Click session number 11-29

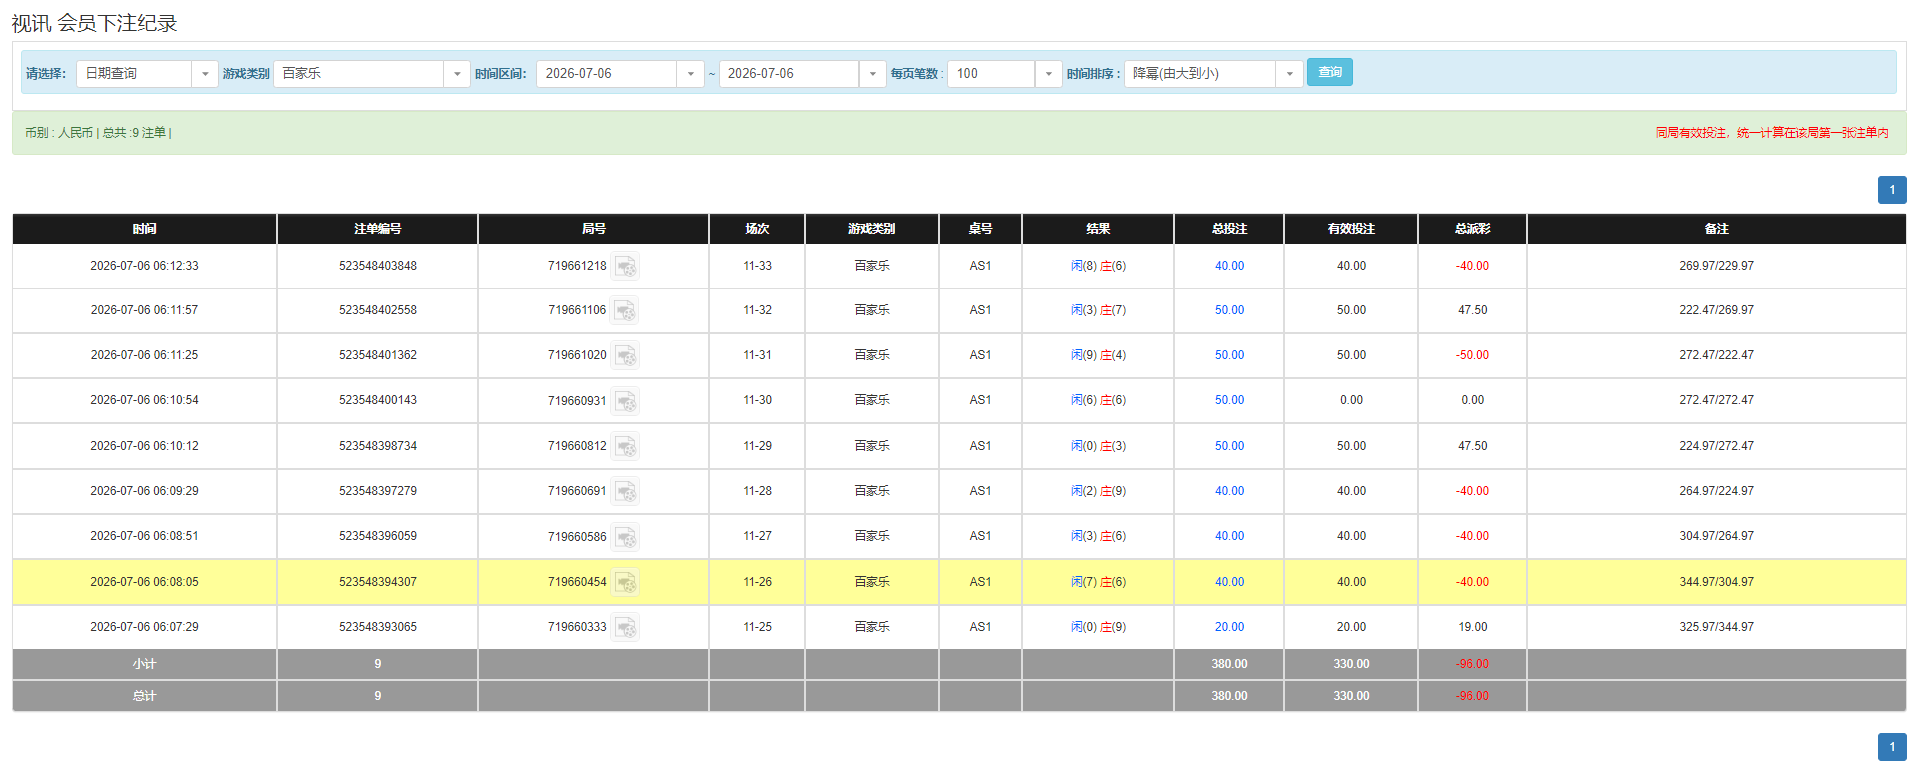(x=757, y=446)
